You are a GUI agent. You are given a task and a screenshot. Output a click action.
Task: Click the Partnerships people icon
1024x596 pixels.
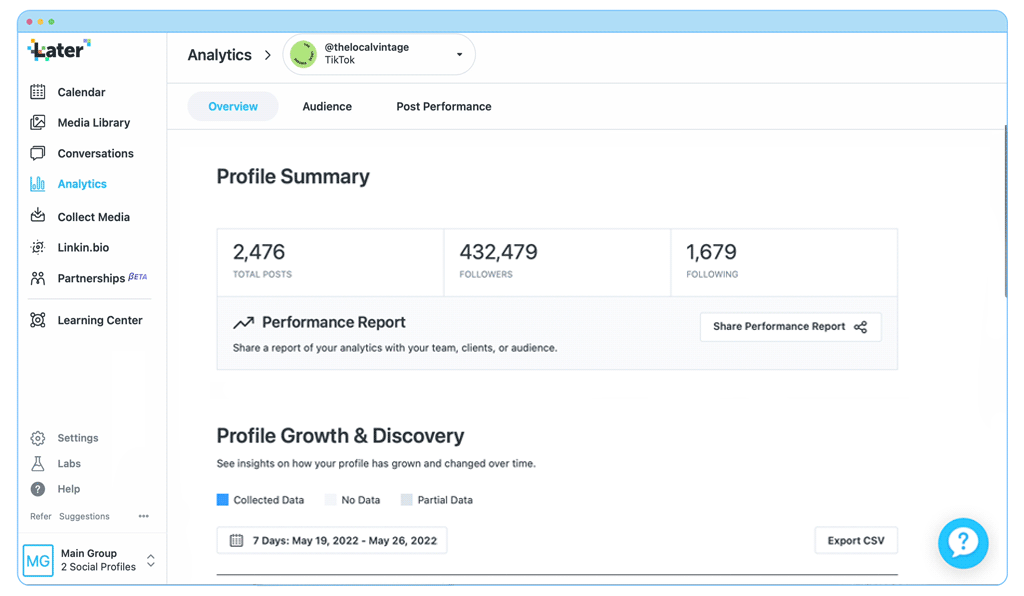pos(38,278)
